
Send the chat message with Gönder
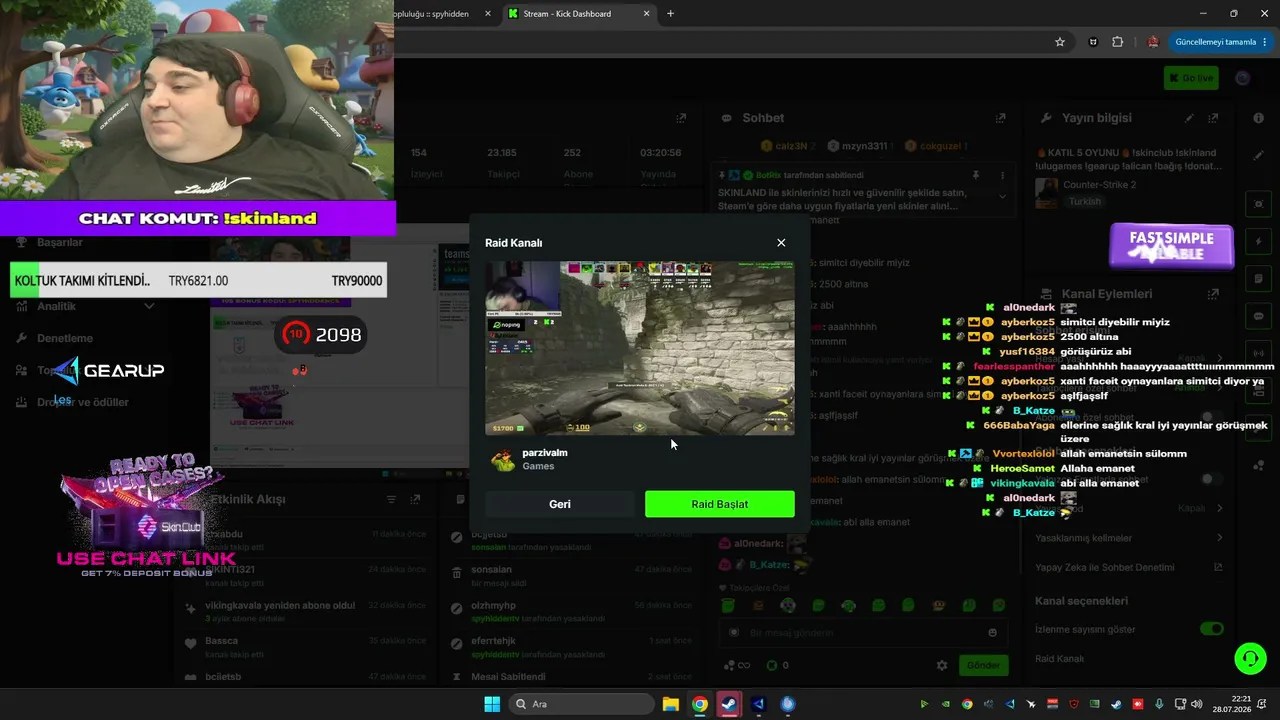coord(983,665)
